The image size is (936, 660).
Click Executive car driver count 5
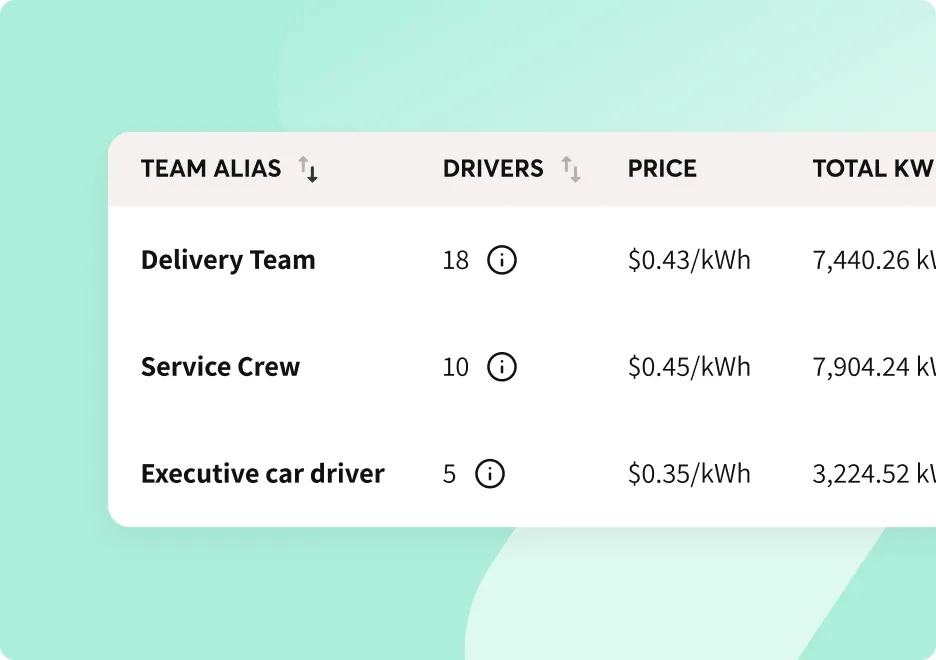point(449,474)
